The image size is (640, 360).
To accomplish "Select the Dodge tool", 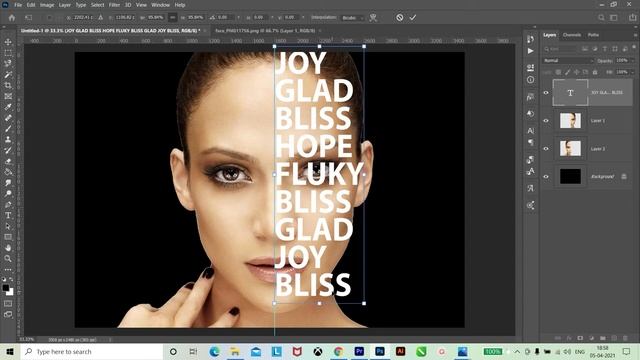I will (x=8, y=193).
